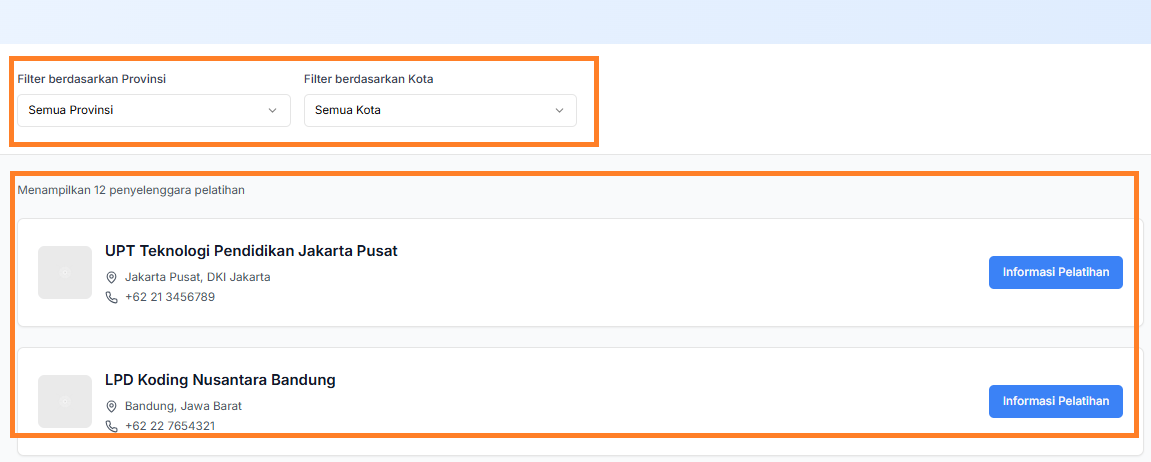Open the Semua Kota filter dropdown
The width and height of the screenshot is (1151, 462).
click(x=440, y=110)
